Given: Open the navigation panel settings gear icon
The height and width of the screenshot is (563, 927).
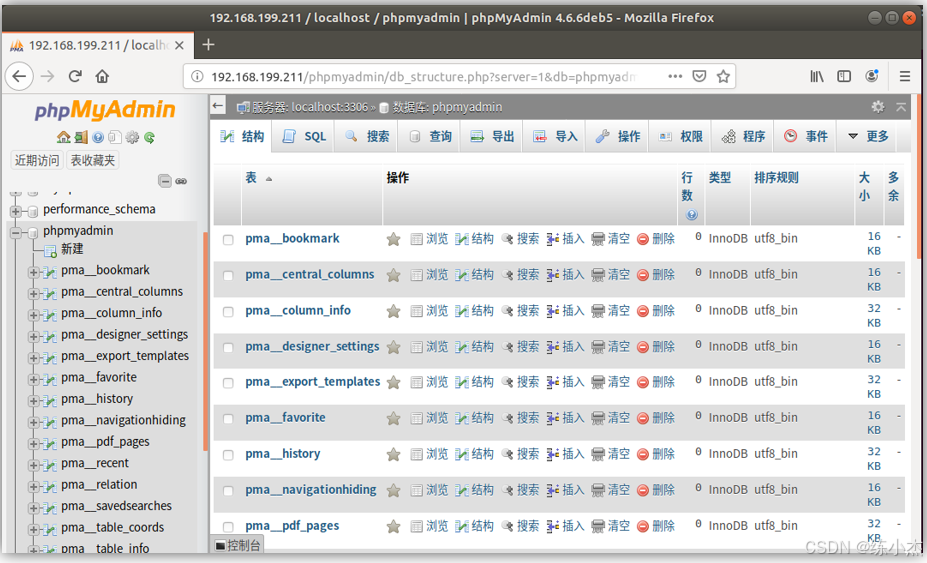Looking at the screenshot, I should pos(132,137).
